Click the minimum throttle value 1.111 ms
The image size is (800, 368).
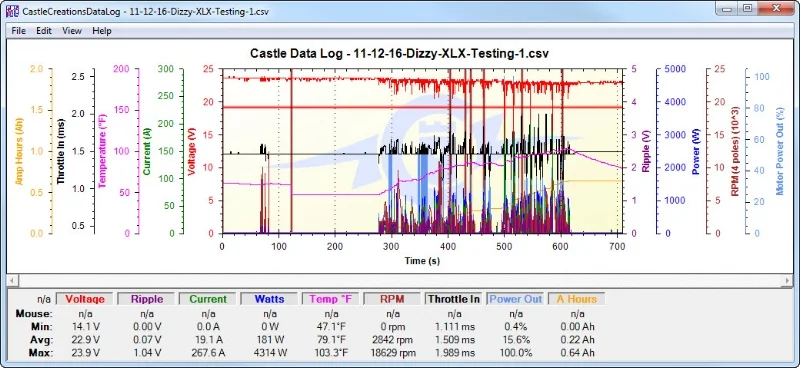[x=454, y=327]
